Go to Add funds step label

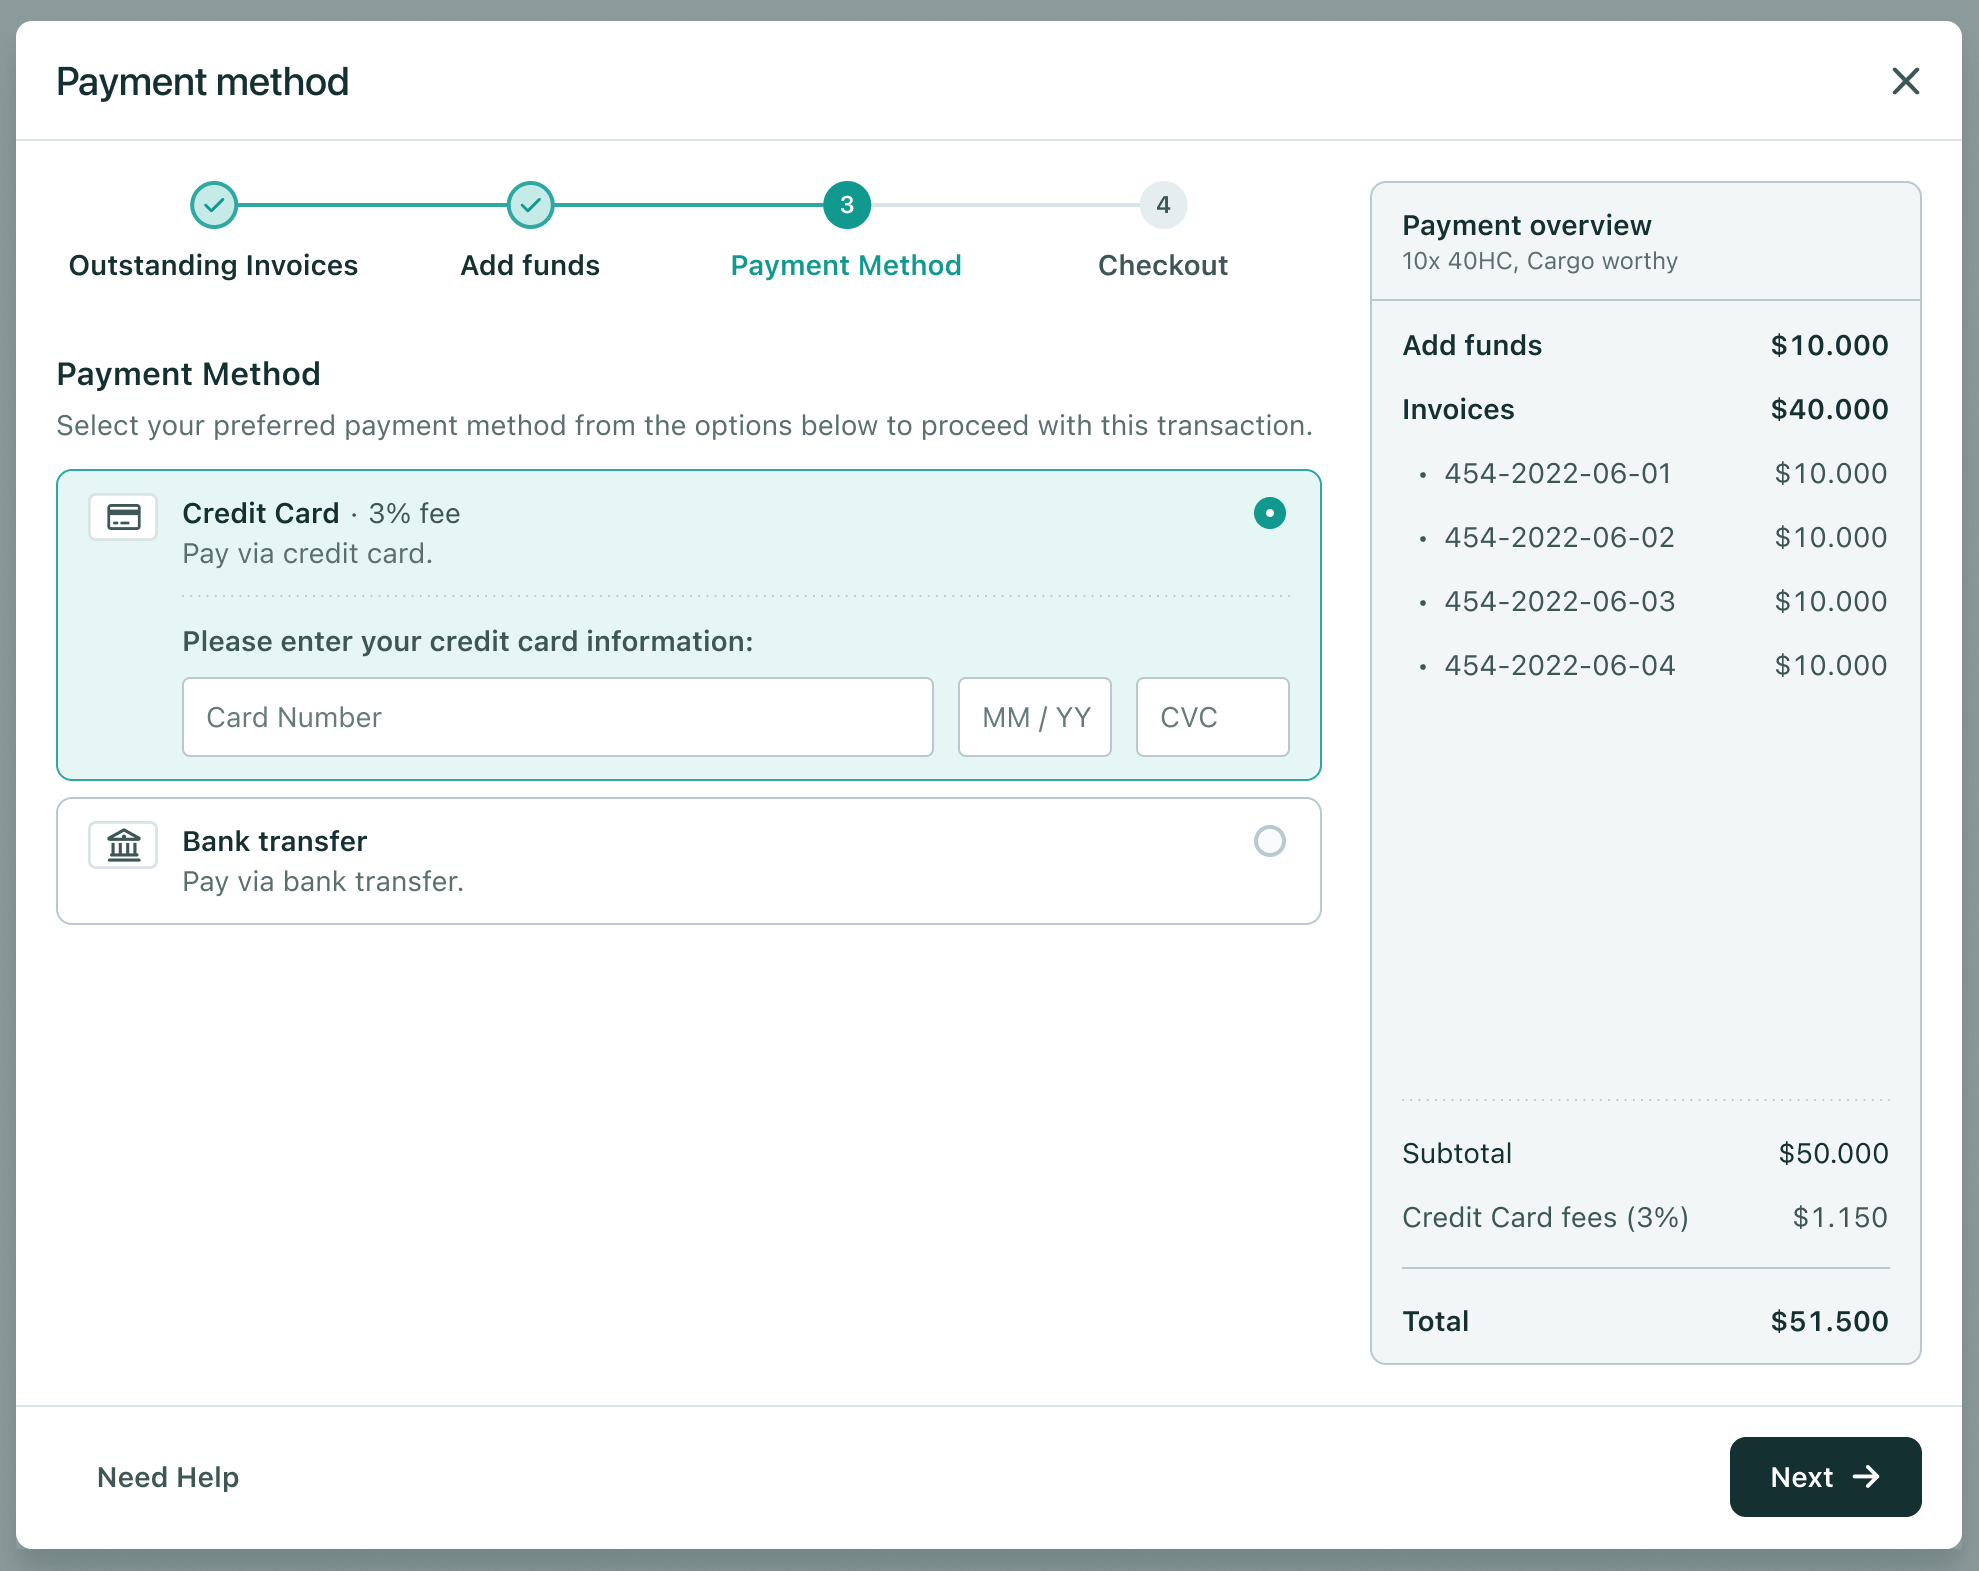click(x=530, y=265)
